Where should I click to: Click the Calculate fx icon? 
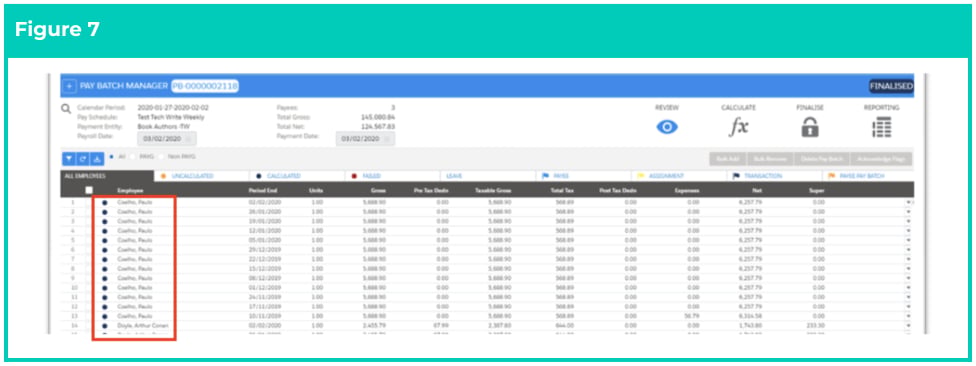pos(738,127)
